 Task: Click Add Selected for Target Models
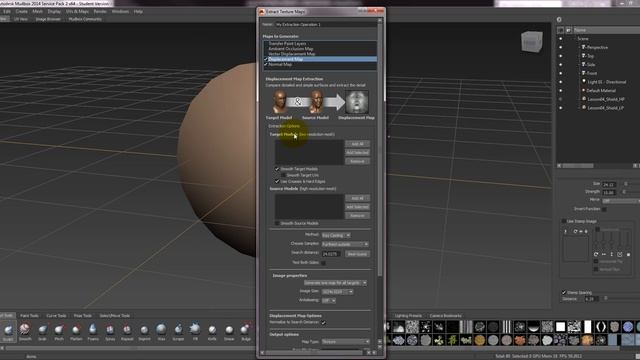357,153
